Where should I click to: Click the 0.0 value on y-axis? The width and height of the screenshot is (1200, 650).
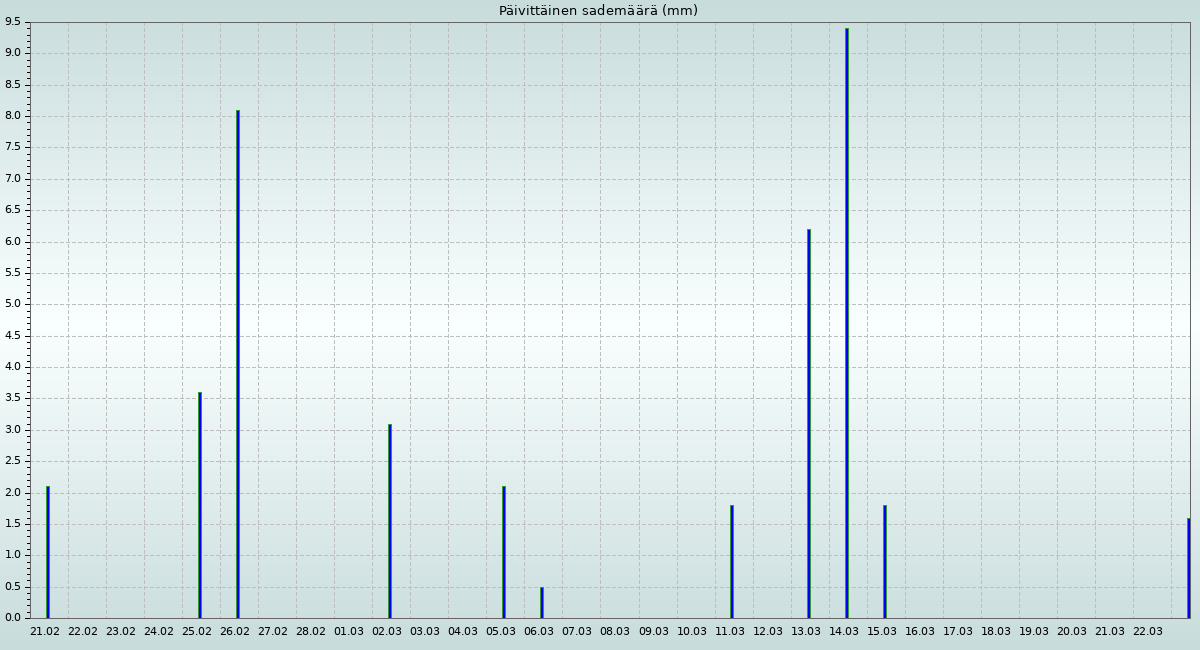12,617
